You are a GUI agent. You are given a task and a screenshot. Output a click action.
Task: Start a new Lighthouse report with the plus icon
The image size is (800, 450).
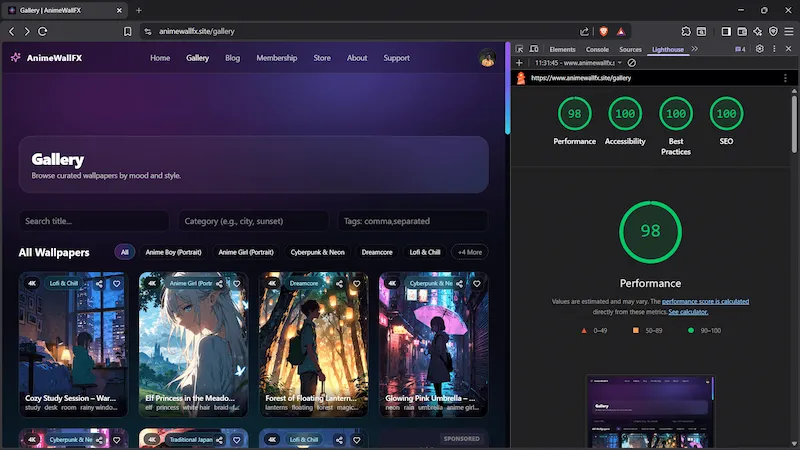pos(519,63)
